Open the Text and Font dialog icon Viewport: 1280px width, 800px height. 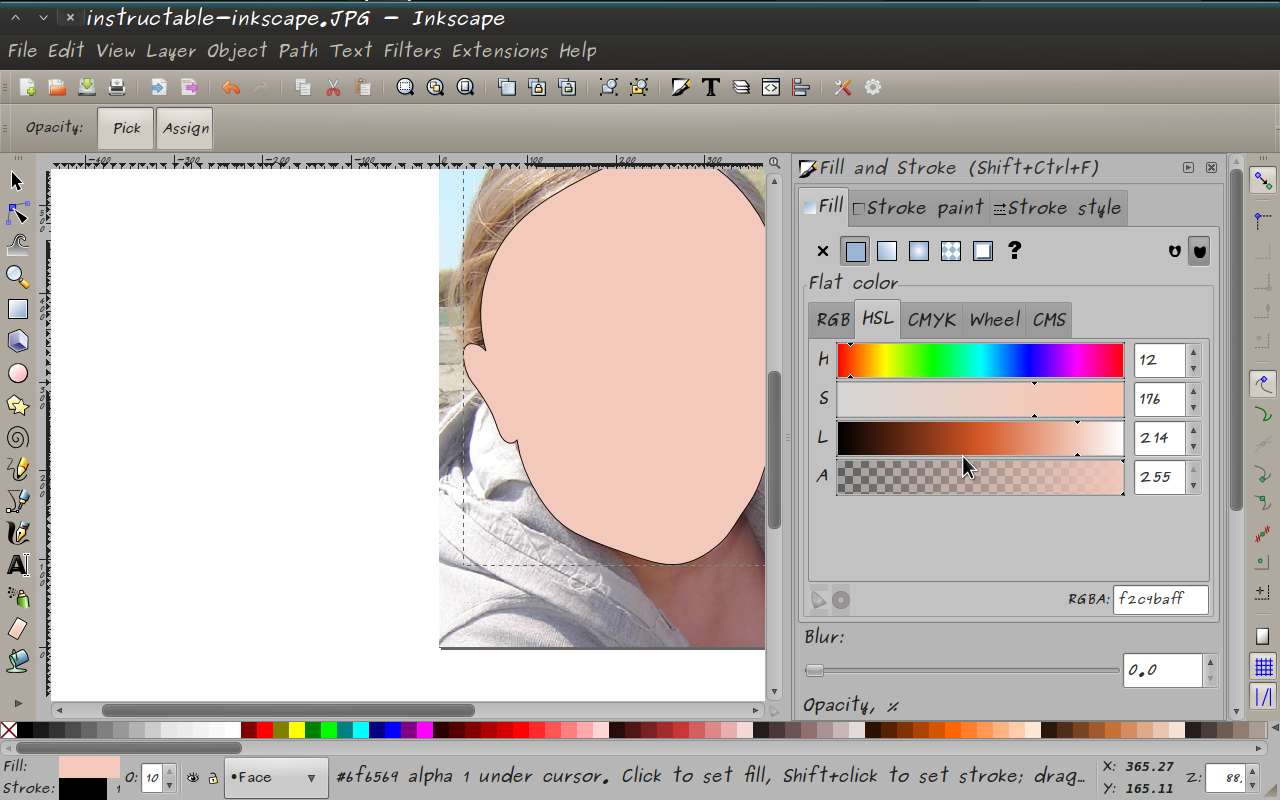click(x=711, y=87)
